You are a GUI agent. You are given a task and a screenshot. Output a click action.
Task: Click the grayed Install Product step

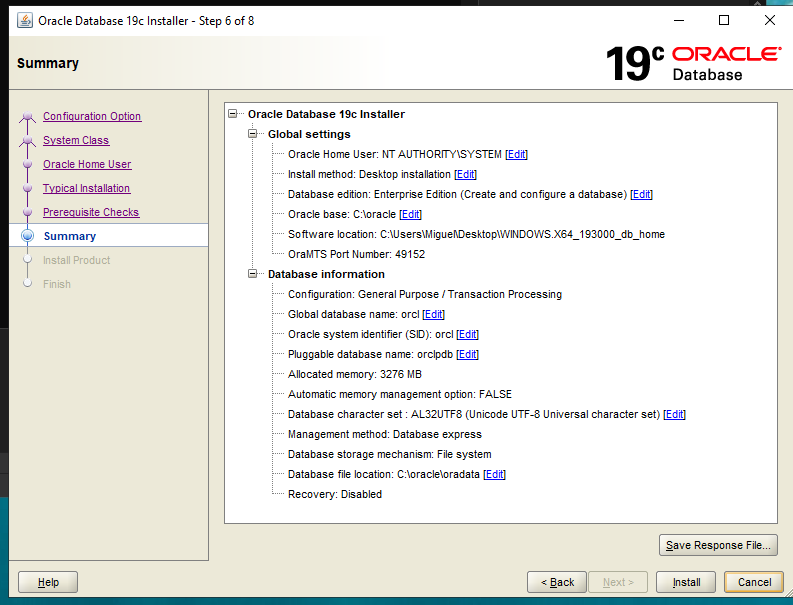pos(76,260)
